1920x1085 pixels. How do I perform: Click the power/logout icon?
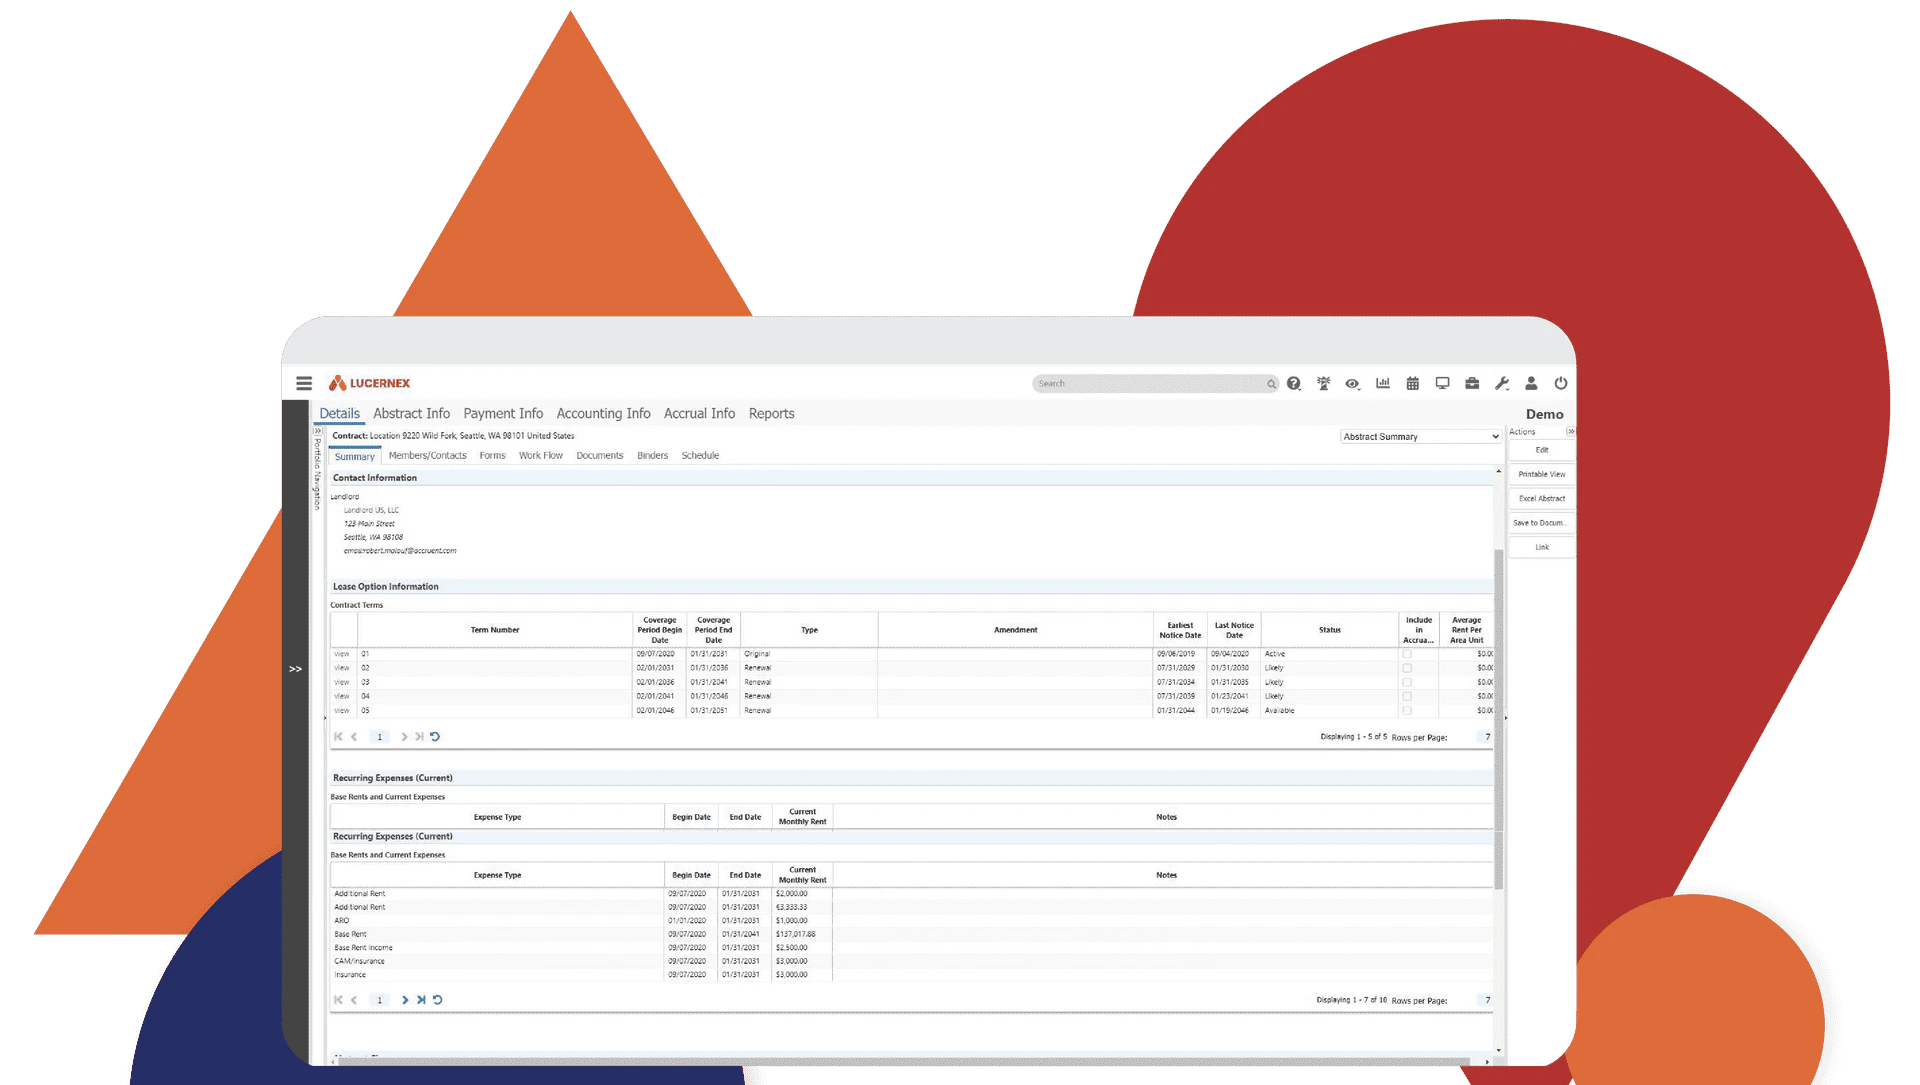(x=1561, y=383)
